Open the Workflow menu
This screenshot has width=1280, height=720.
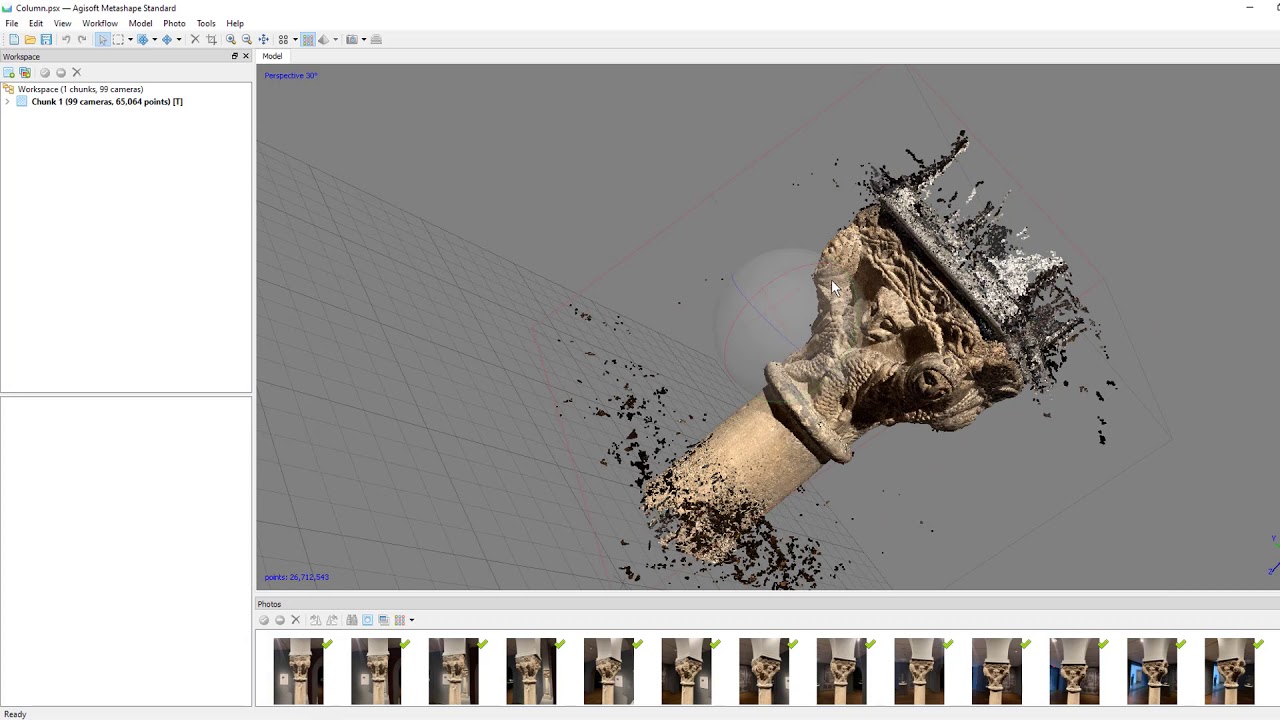[x=100, y=23]
